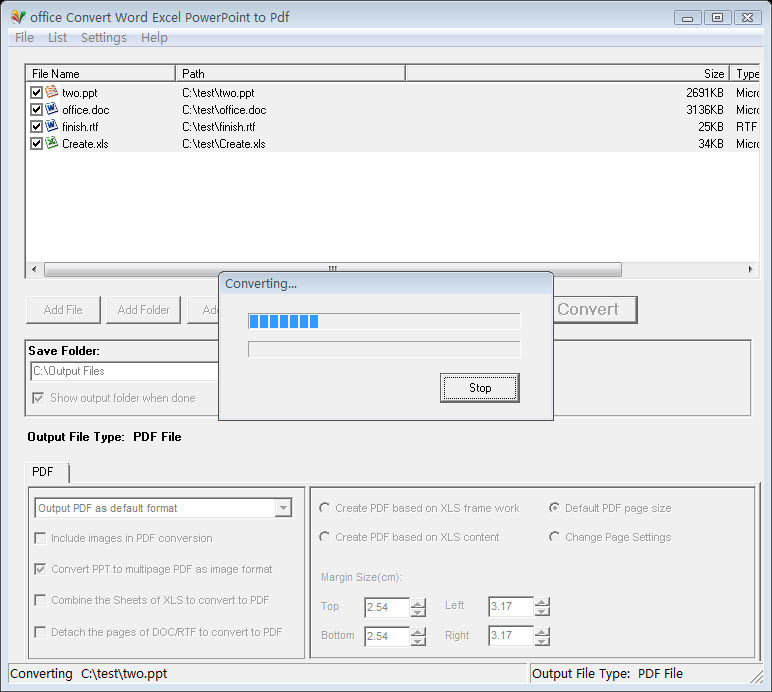The image size is (772, 692).
Task: Click the app logo in the title bar
Action: (x=18, y=17)
